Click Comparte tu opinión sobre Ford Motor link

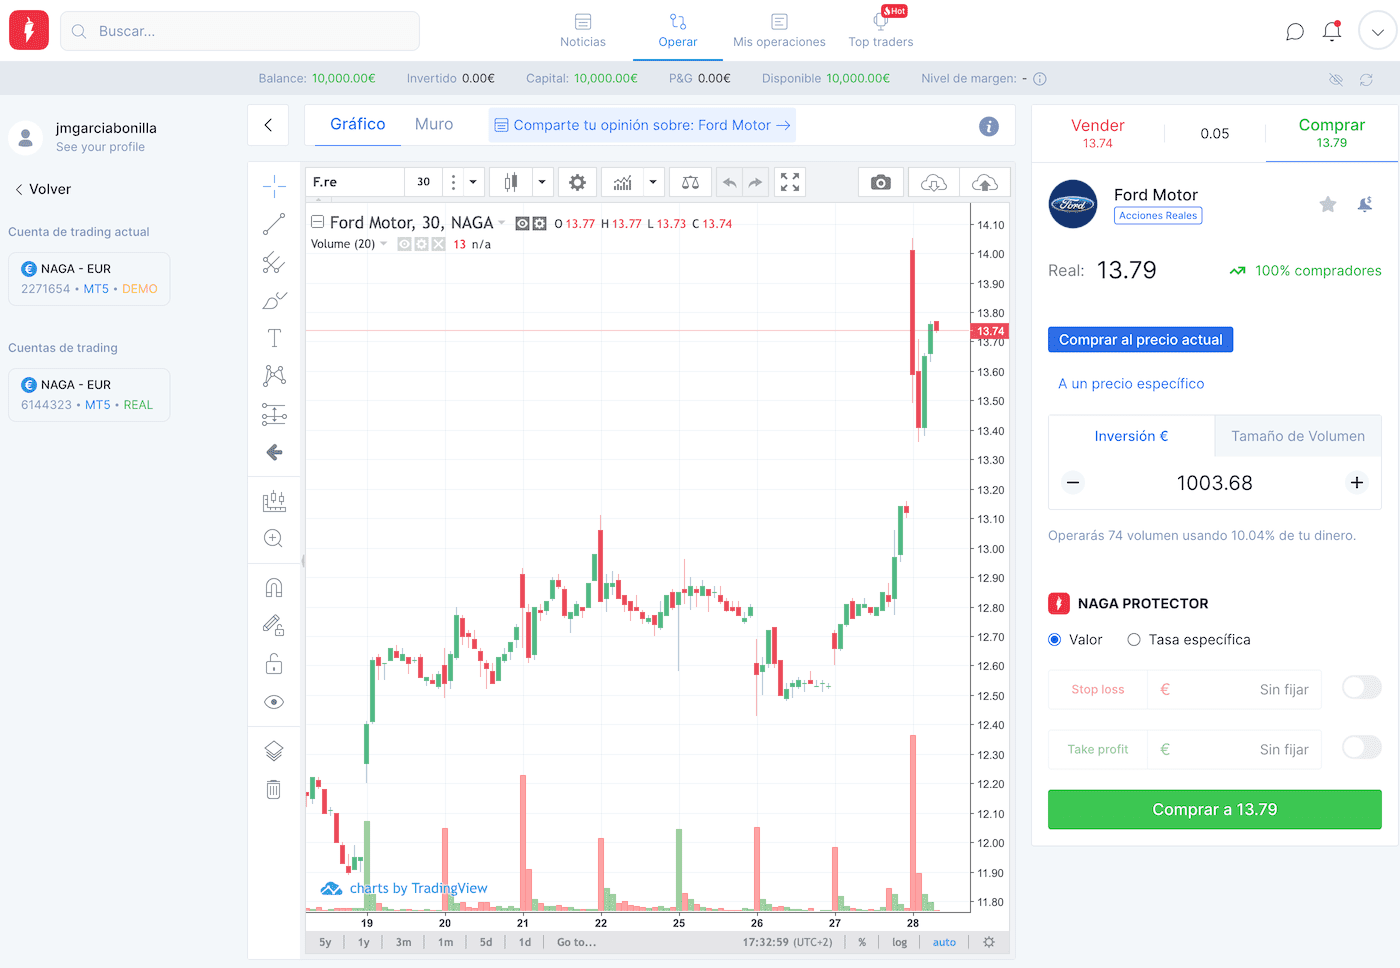pos(642,126)
